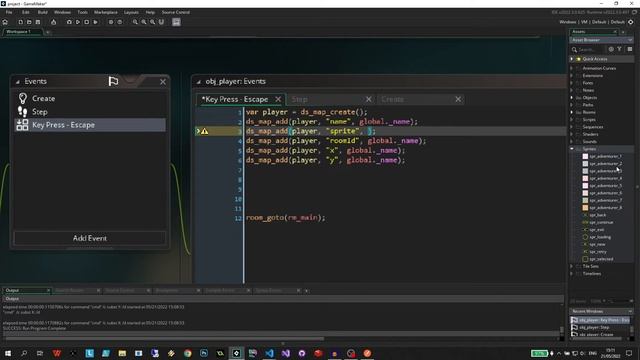Click the Laptop Mode toolbar icon
The image size is (640, 360).
pyautogui.click(x=176, y=22)
